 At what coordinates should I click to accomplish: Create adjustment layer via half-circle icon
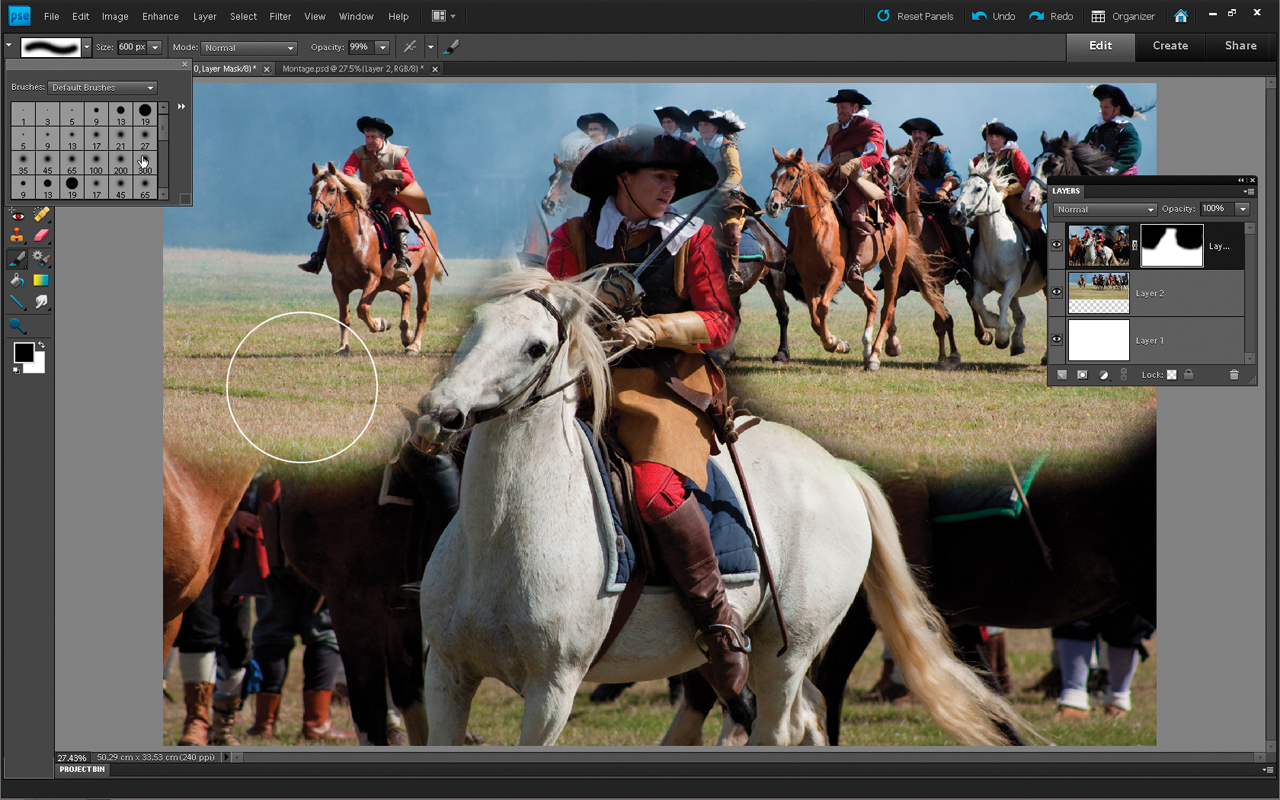tap(1104, 375)
